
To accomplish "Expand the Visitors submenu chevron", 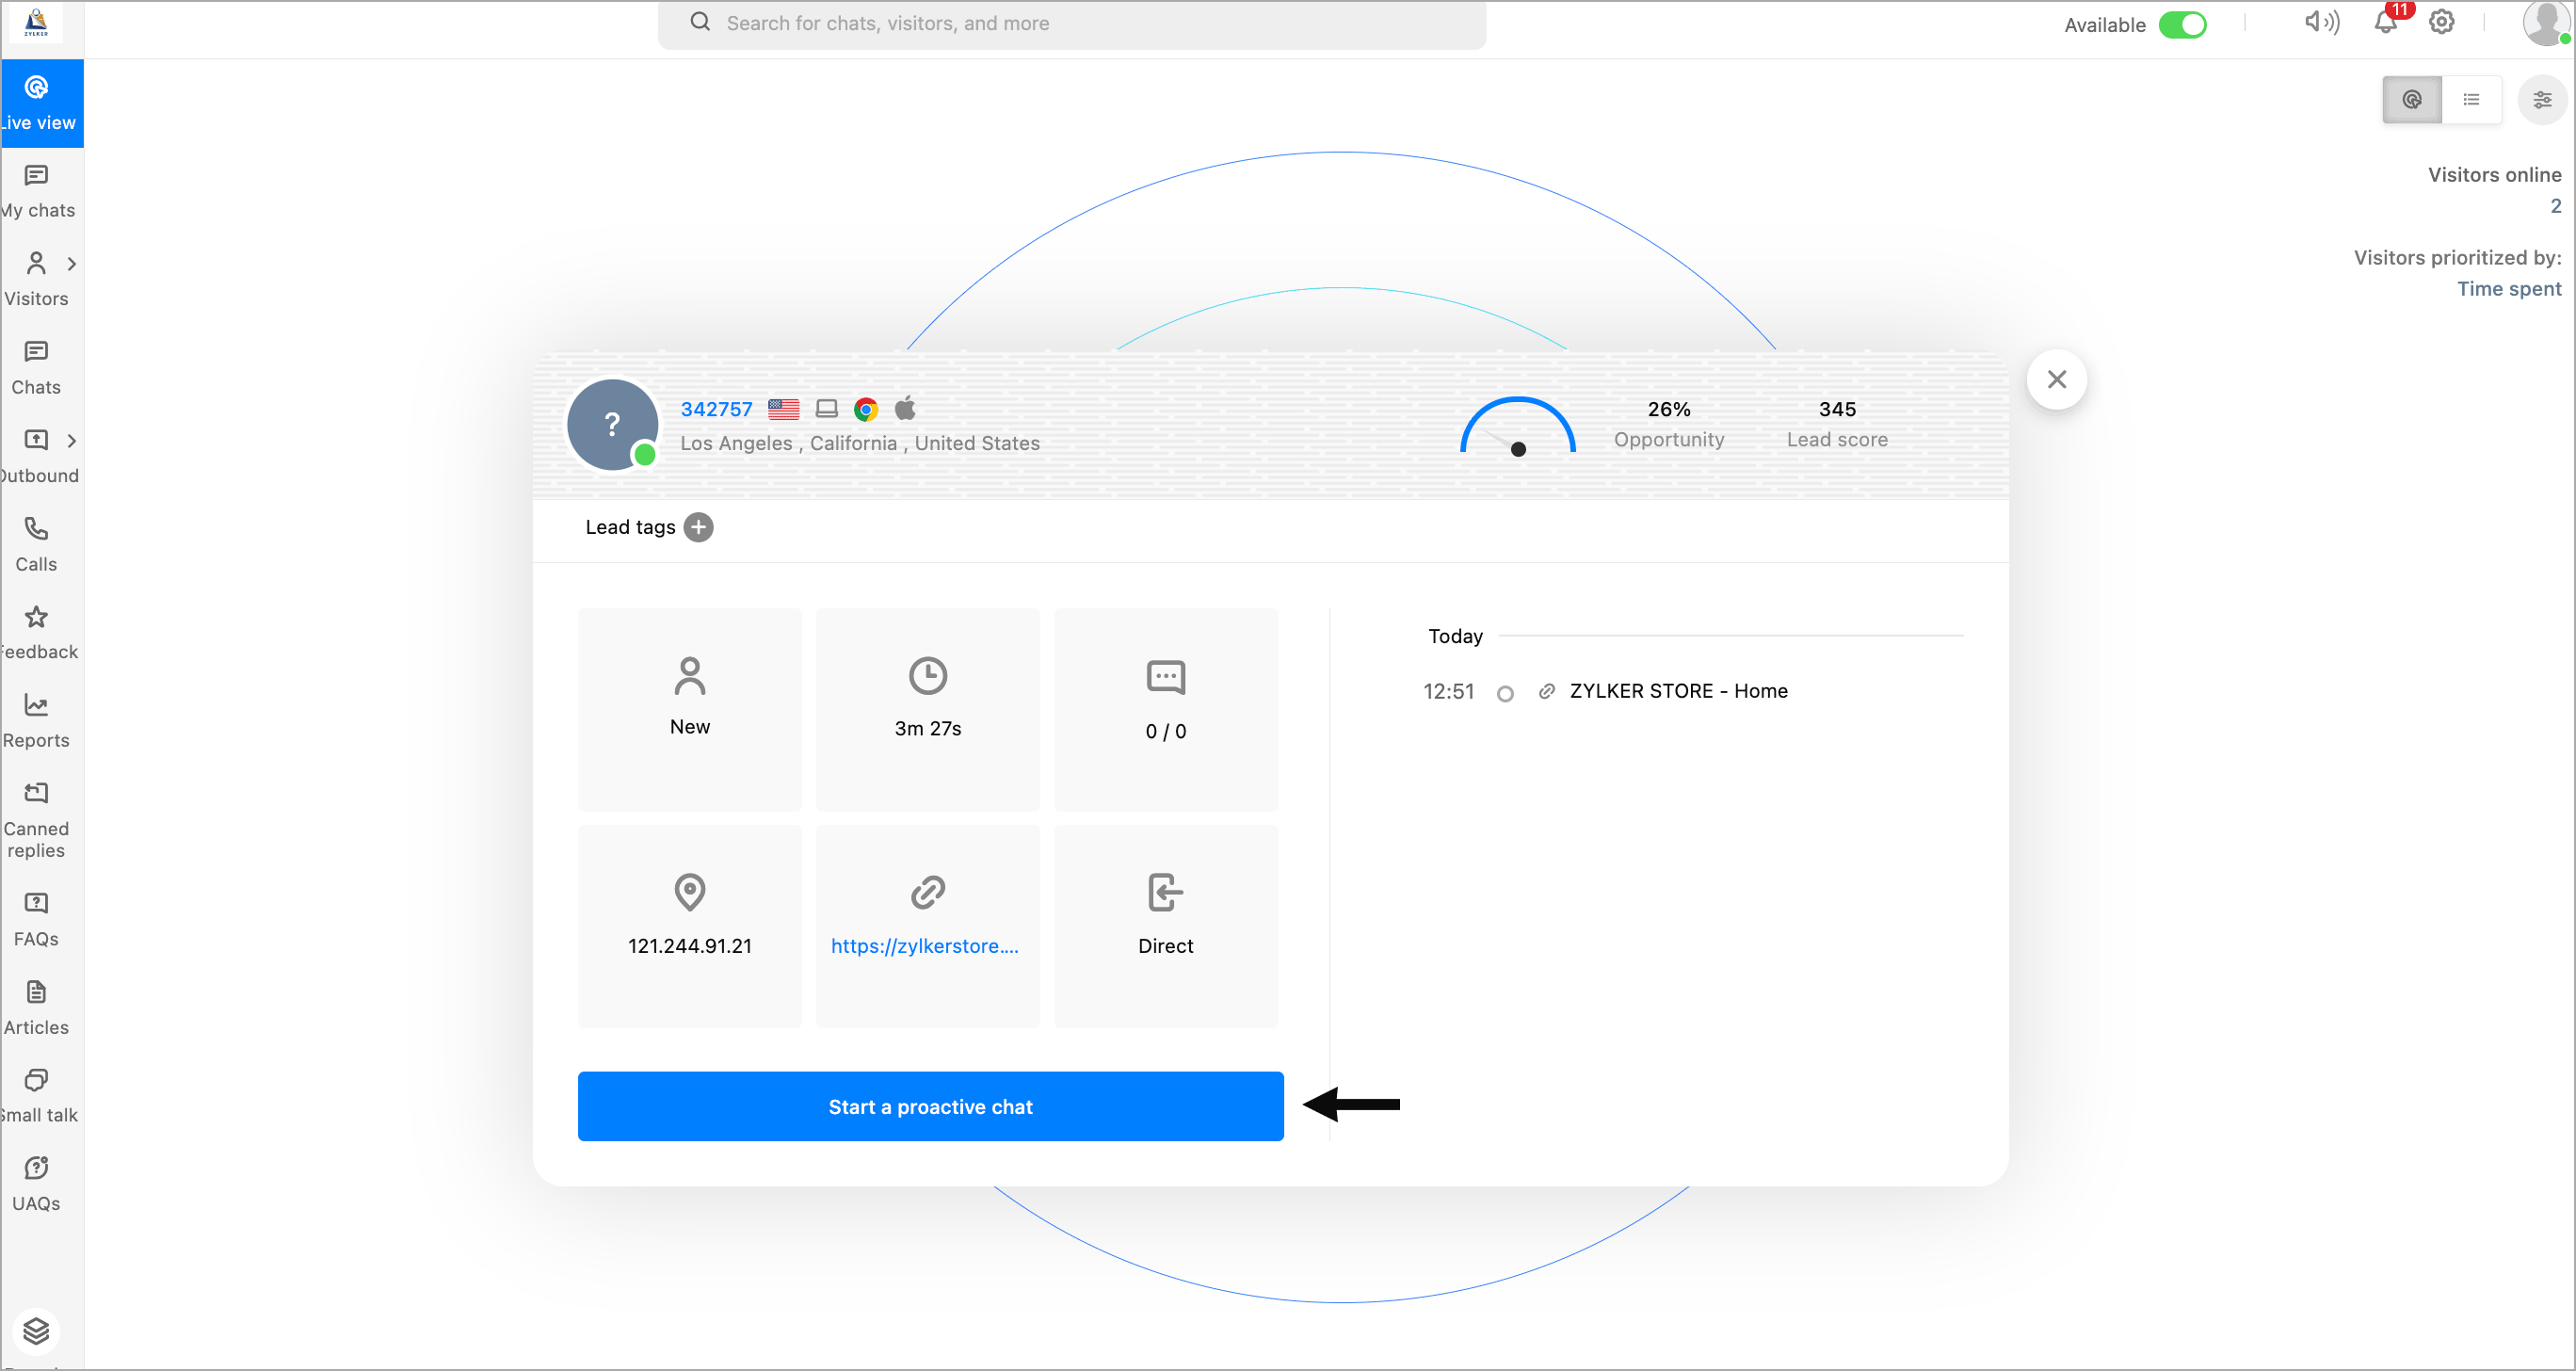I will point(71,264).
